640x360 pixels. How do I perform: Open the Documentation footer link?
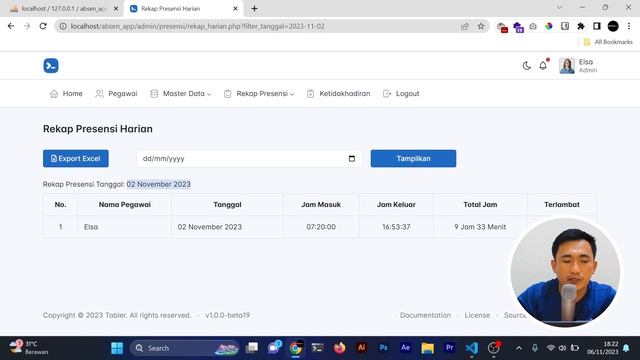pos(425,315)
